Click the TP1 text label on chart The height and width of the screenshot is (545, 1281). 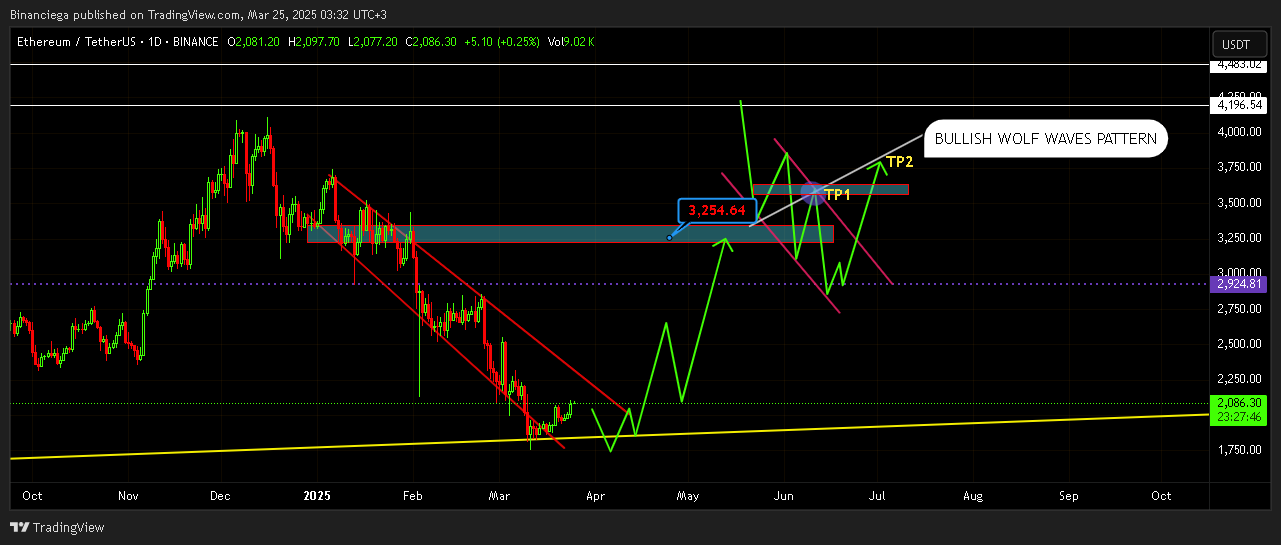837,194
